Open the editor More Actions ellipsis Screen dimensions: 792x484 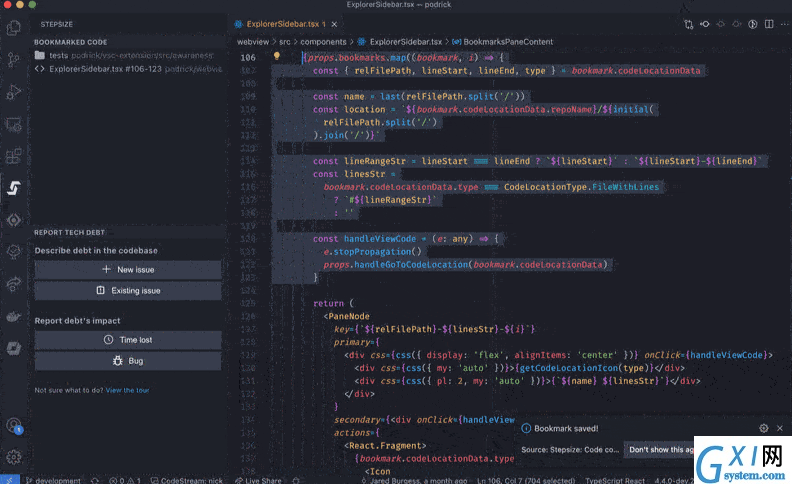[784, 24]
